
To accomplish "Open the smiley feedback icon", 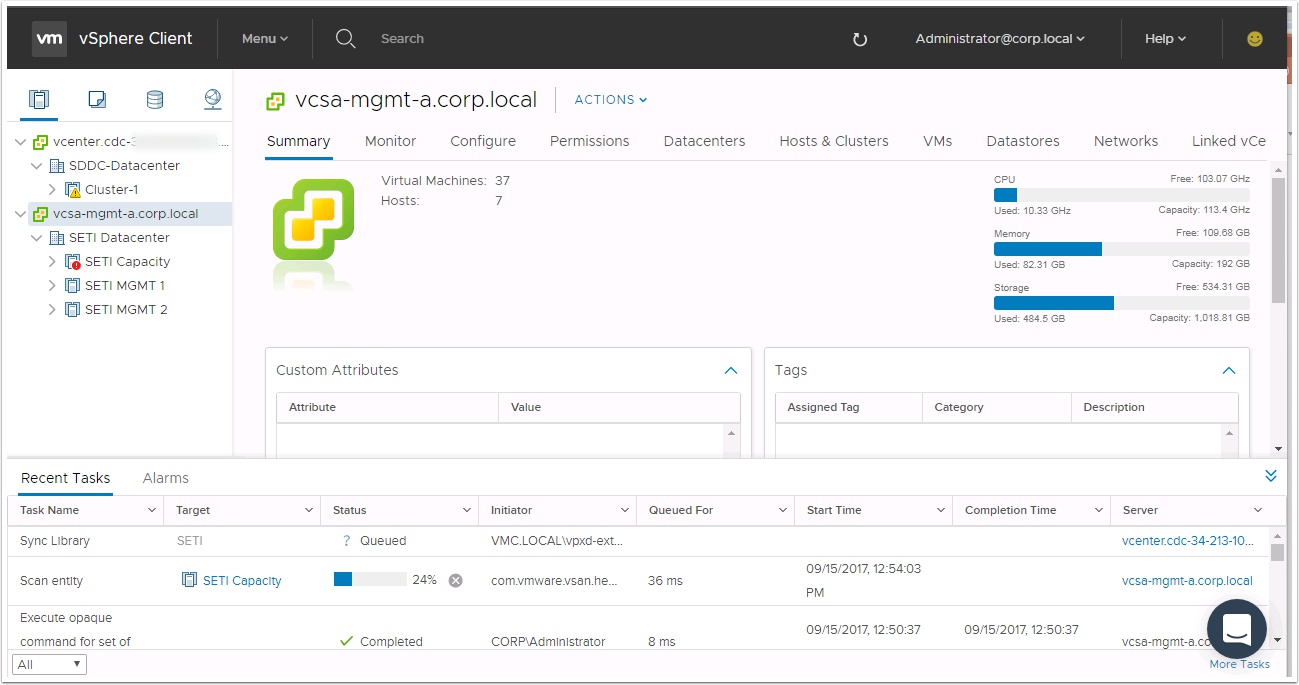I will click(x=1254, y=39).
